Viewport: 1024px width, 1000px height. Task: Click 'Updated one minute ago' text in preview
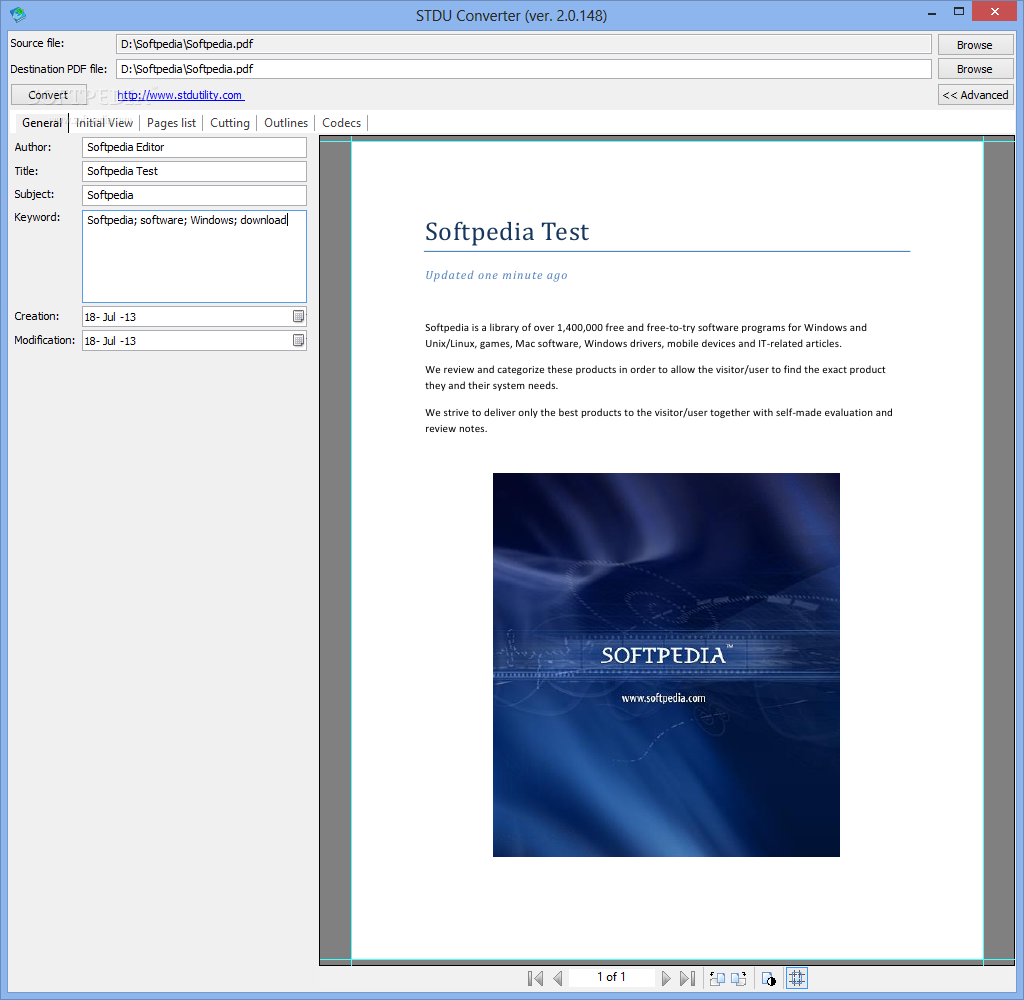pos(496,275)
